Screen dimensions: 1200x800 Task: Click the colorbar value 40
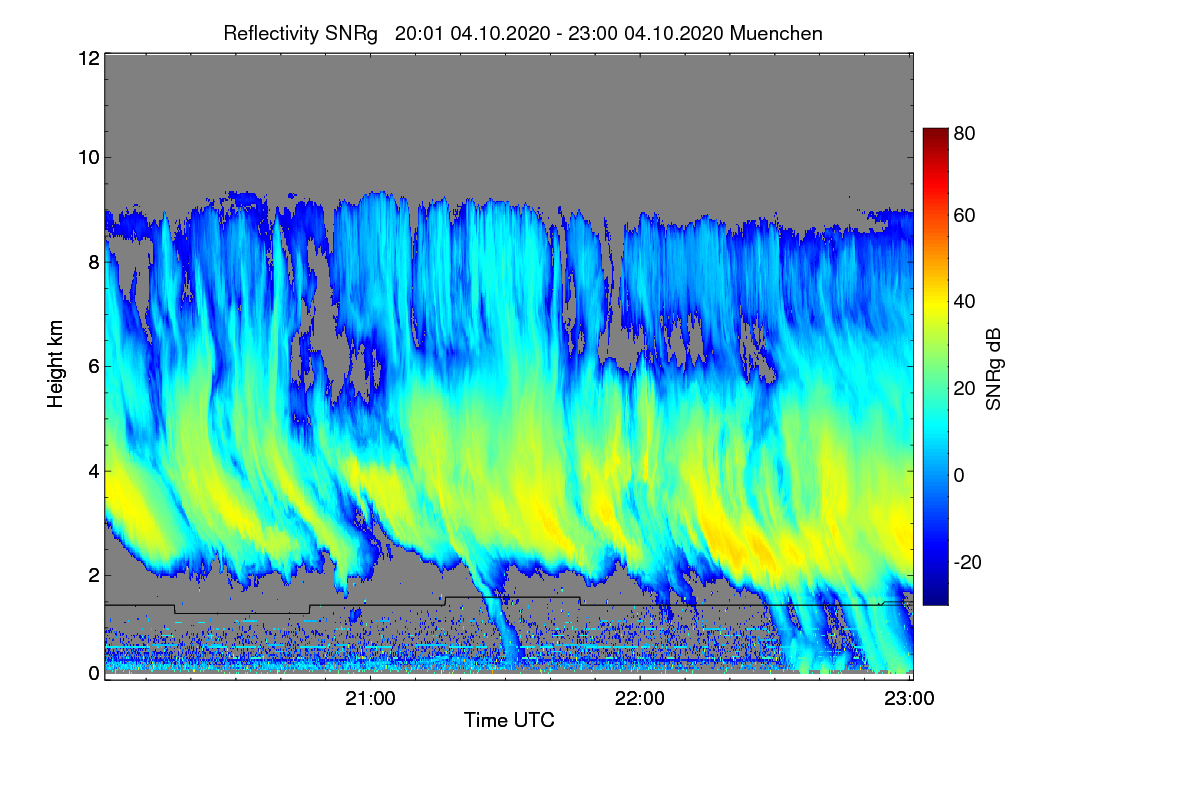point(964,301)
